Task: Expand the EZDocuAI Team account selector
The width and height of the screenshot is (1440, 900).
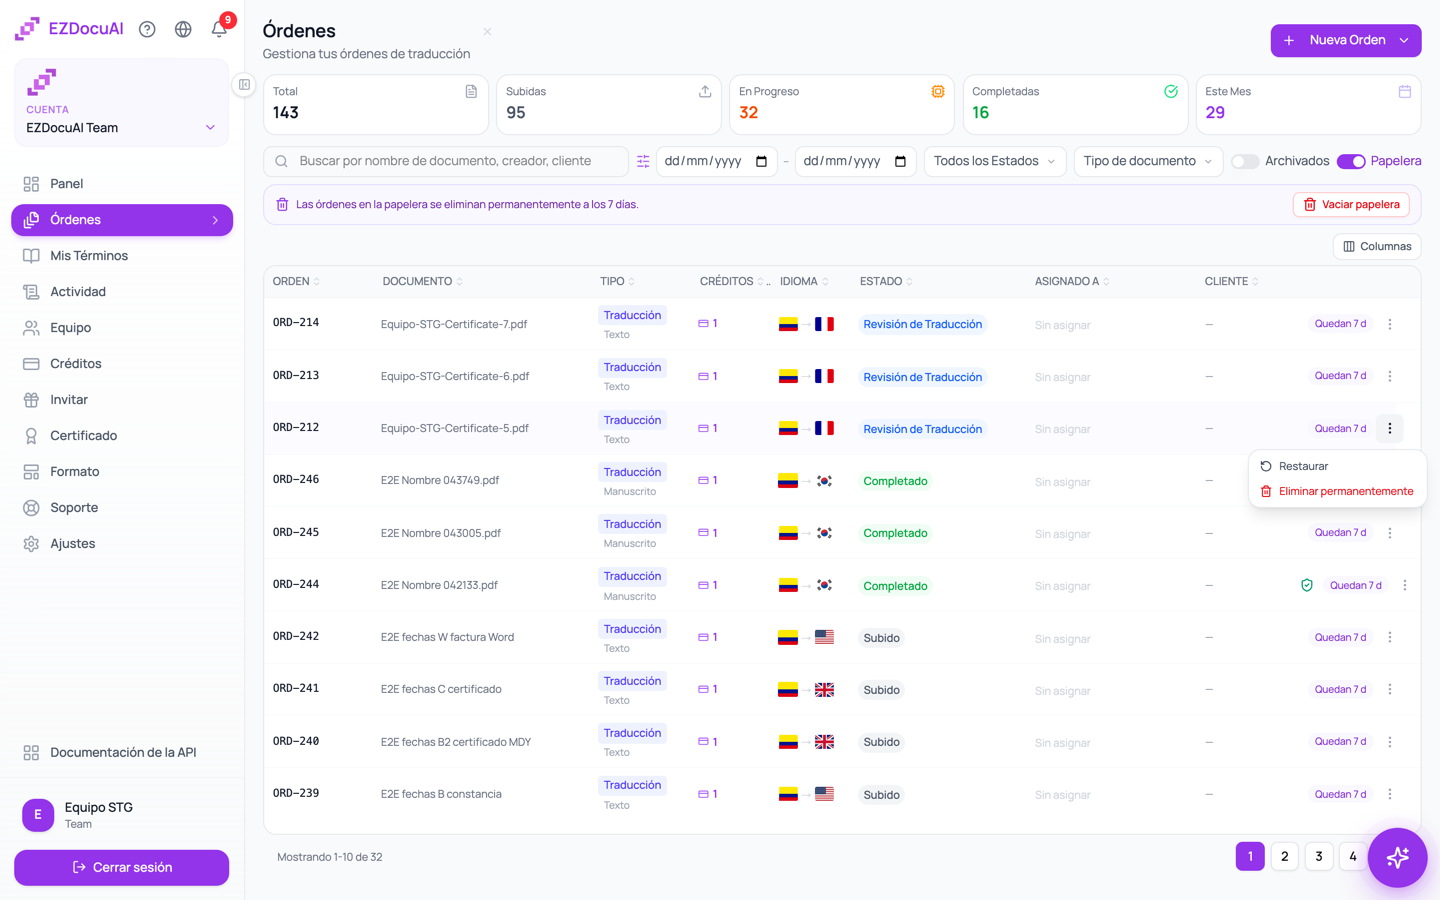Action: [121, 128]
